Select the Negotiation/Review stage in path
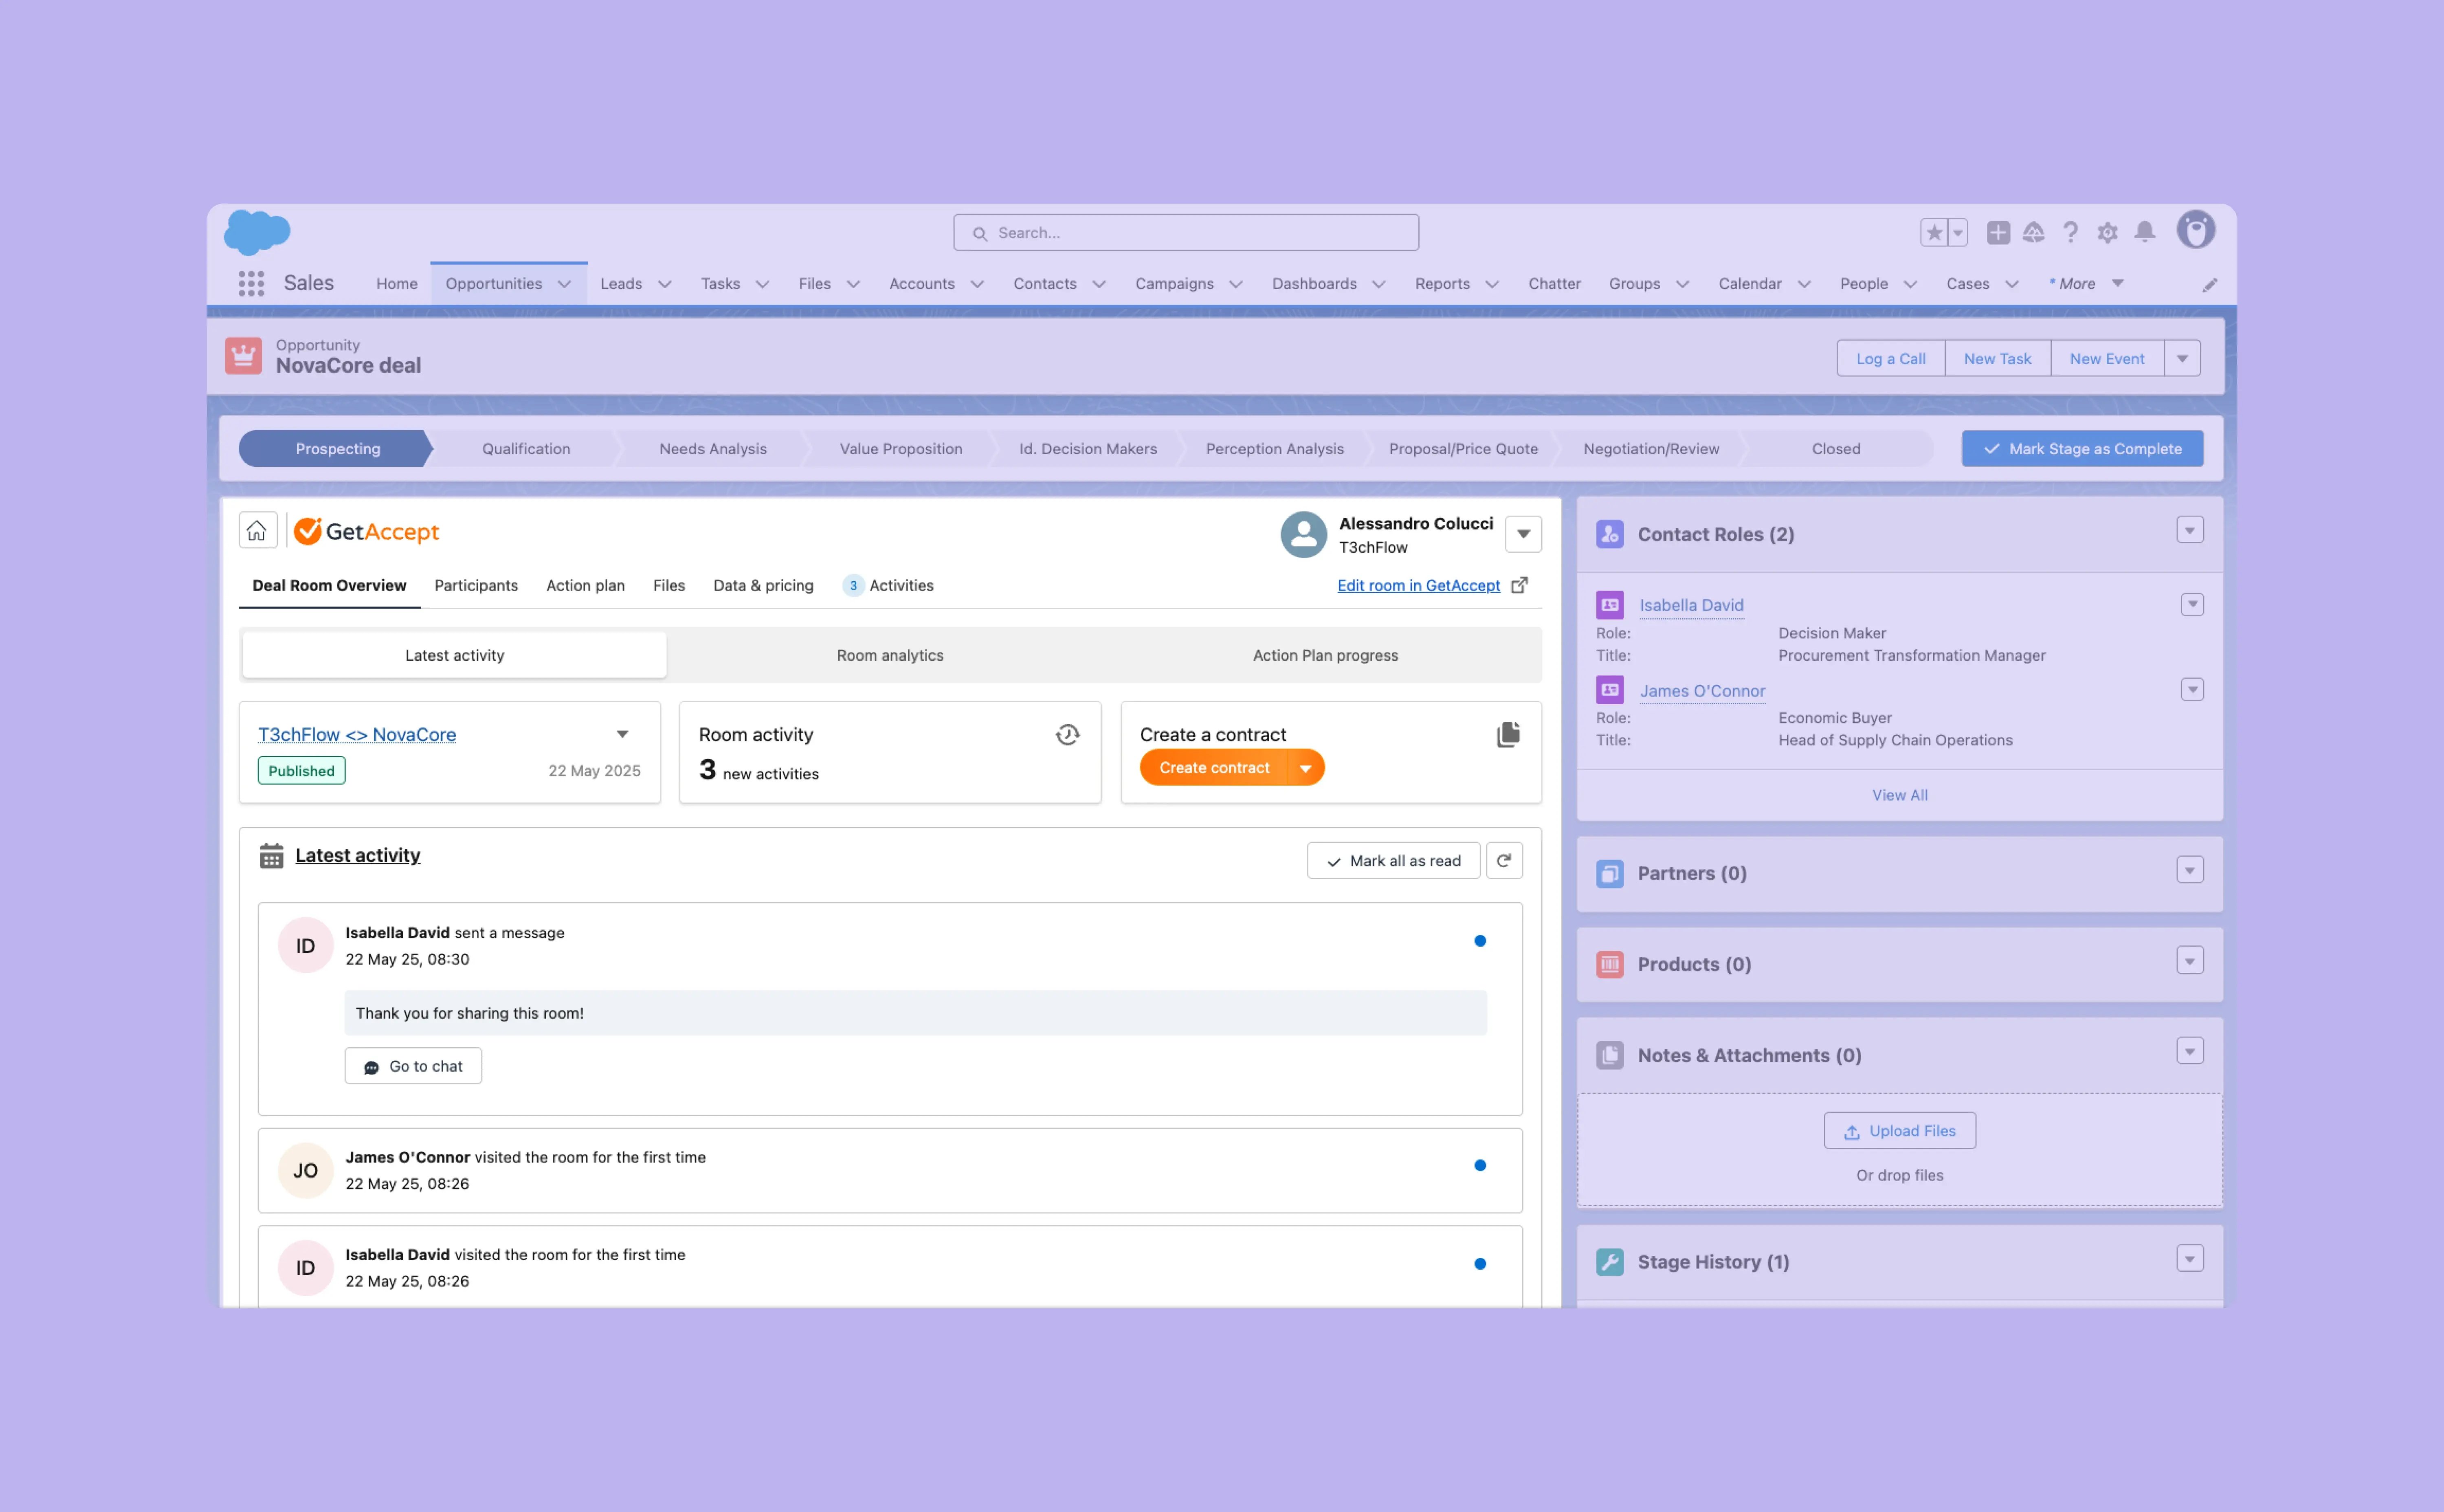The image size is (2444, 1512). [x=1651, y=449]
